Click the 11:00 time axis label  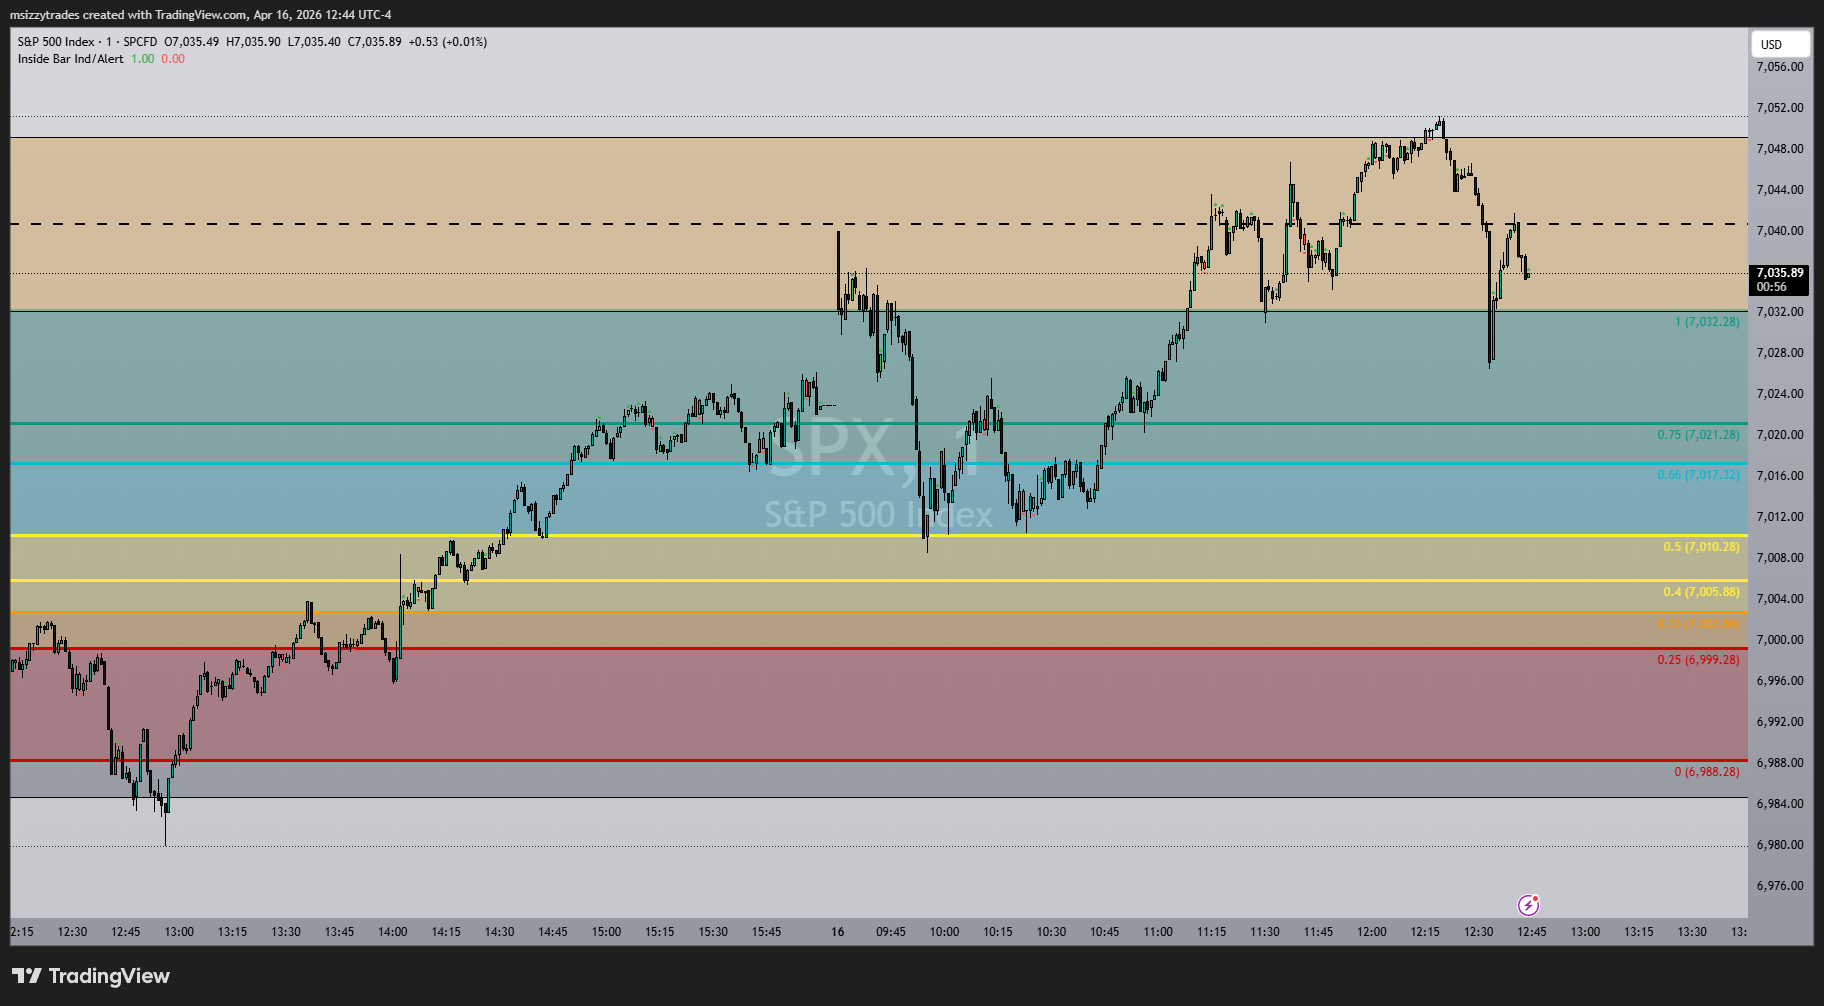(1158, 932)
